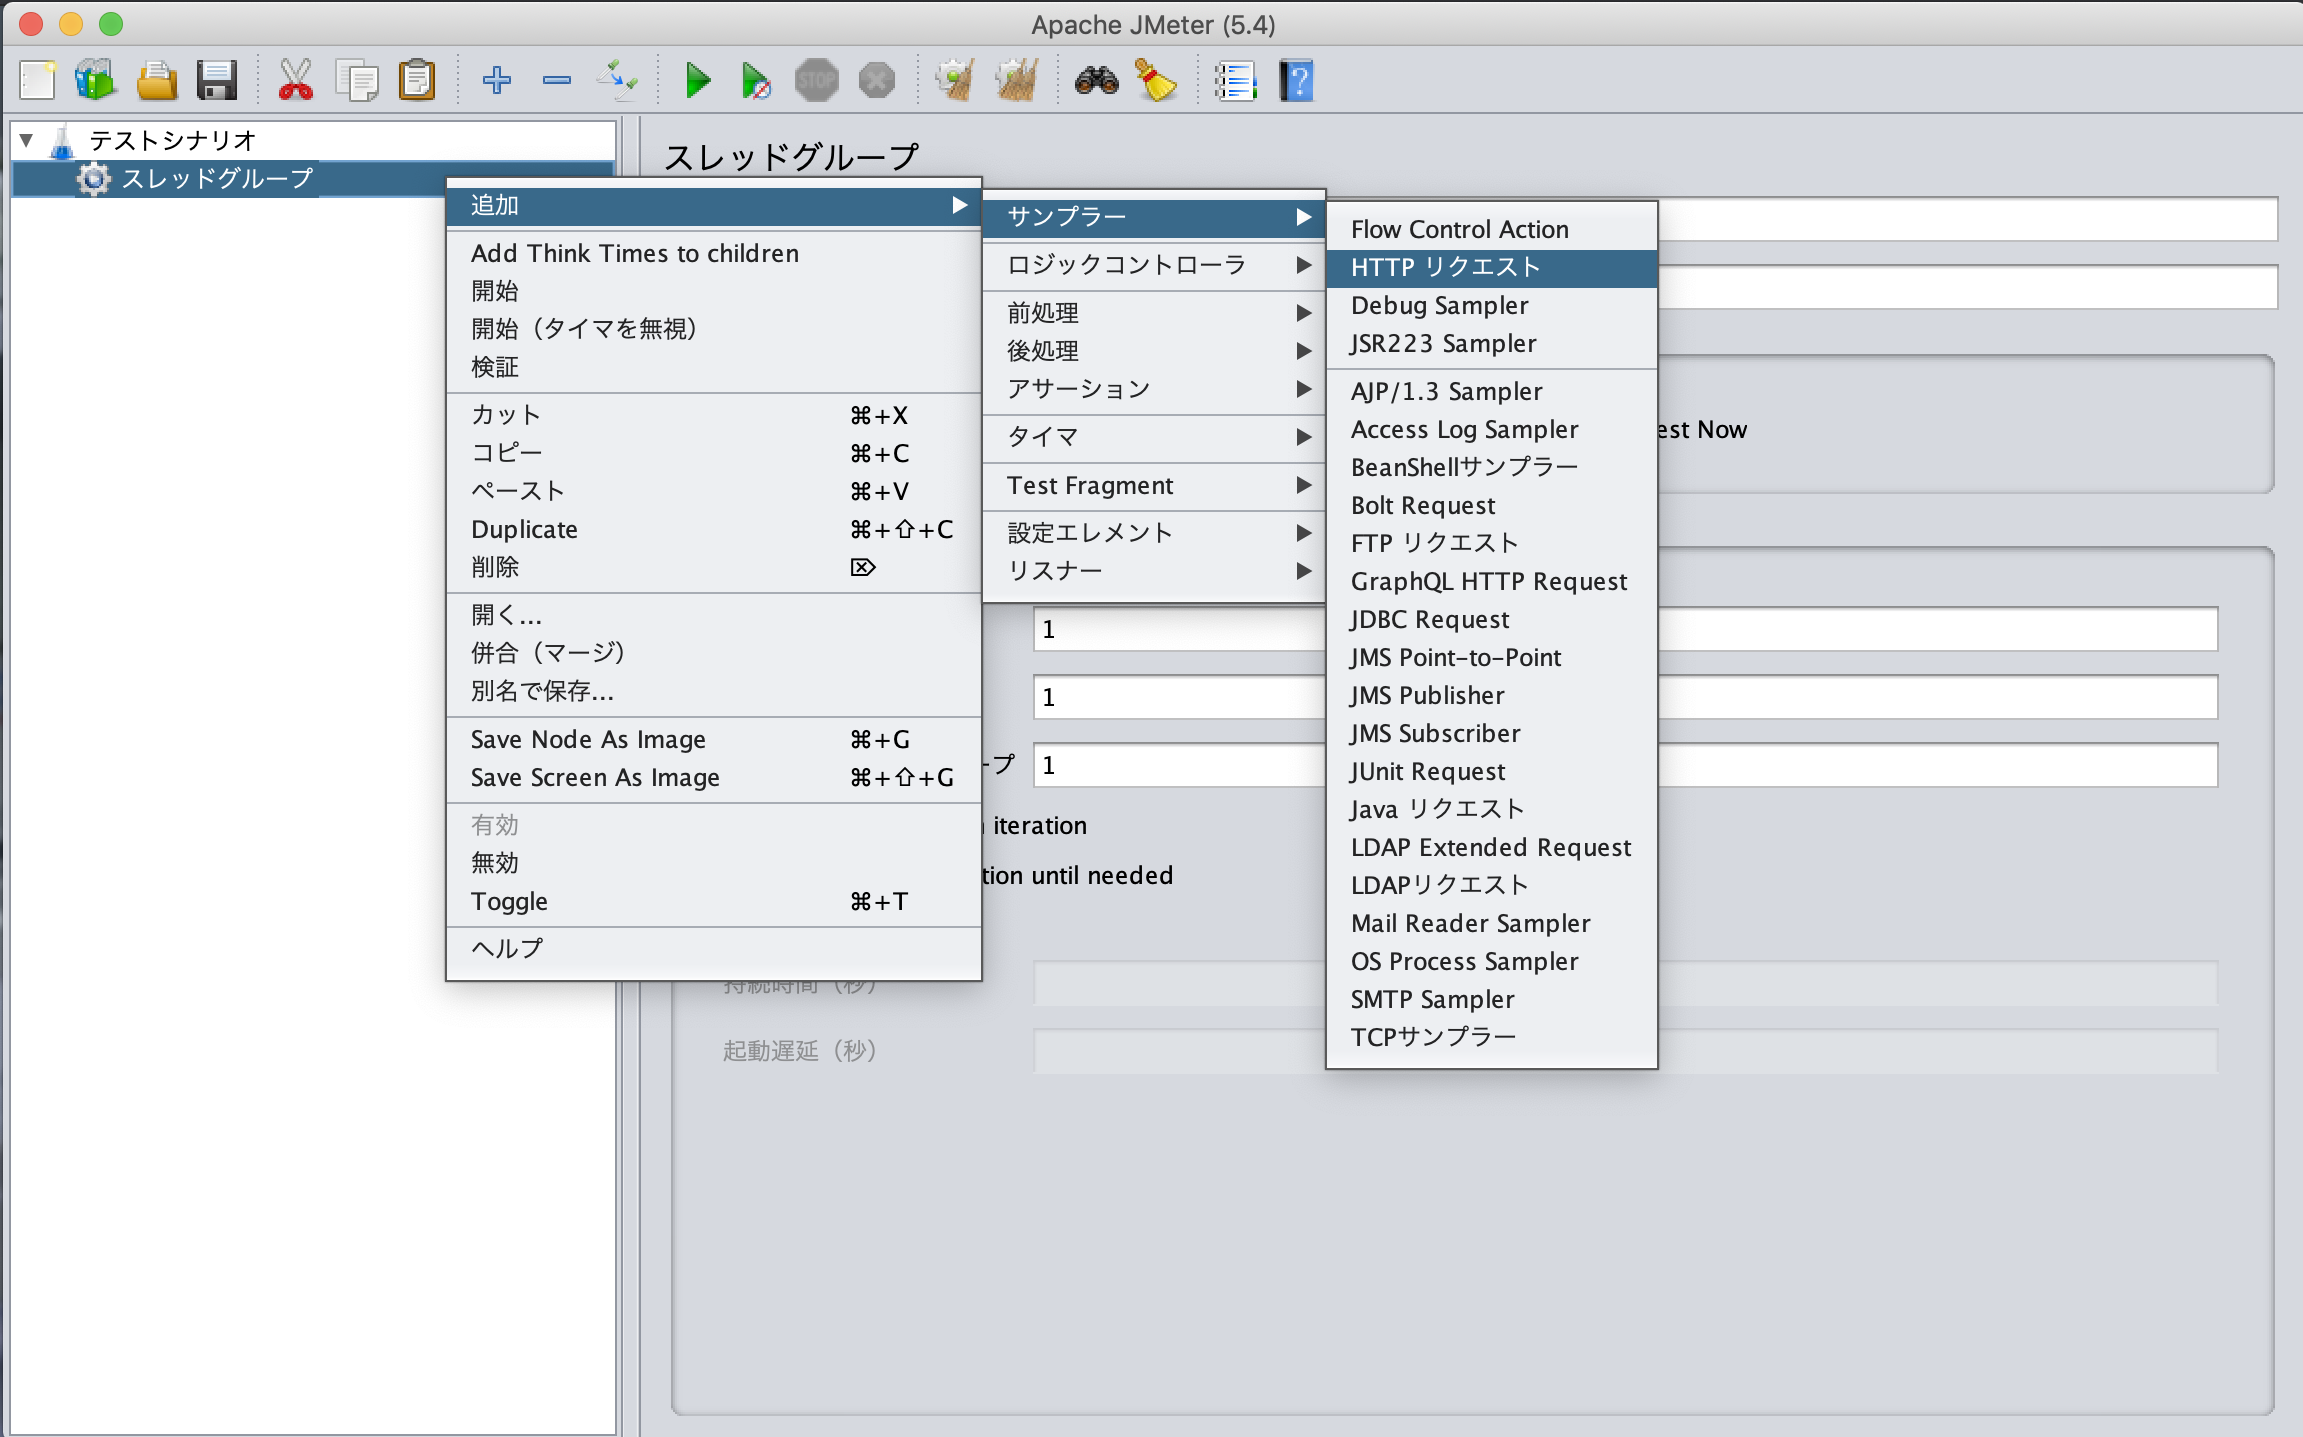This screenshot has width=2303, height=1437.
Task: Click the Search binoculars icon
Action: coord(1096,80)
